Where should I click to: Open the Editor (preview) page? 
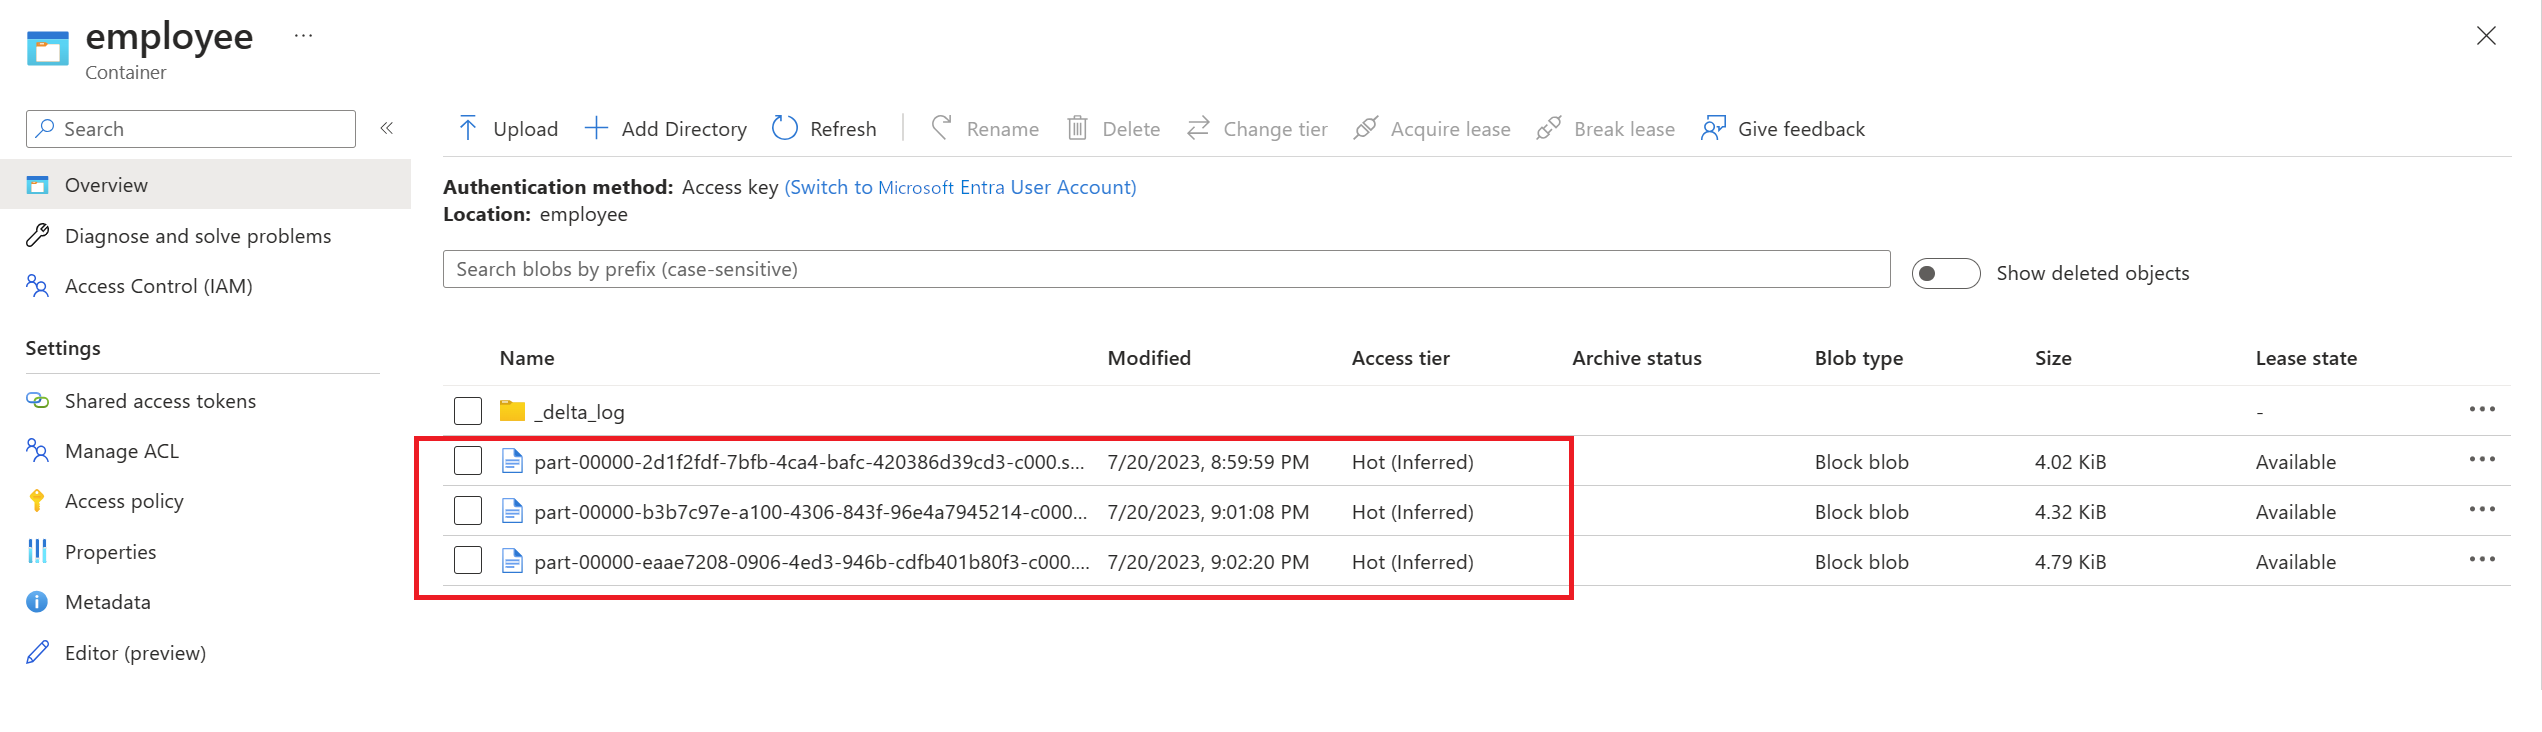click(135, 653)
